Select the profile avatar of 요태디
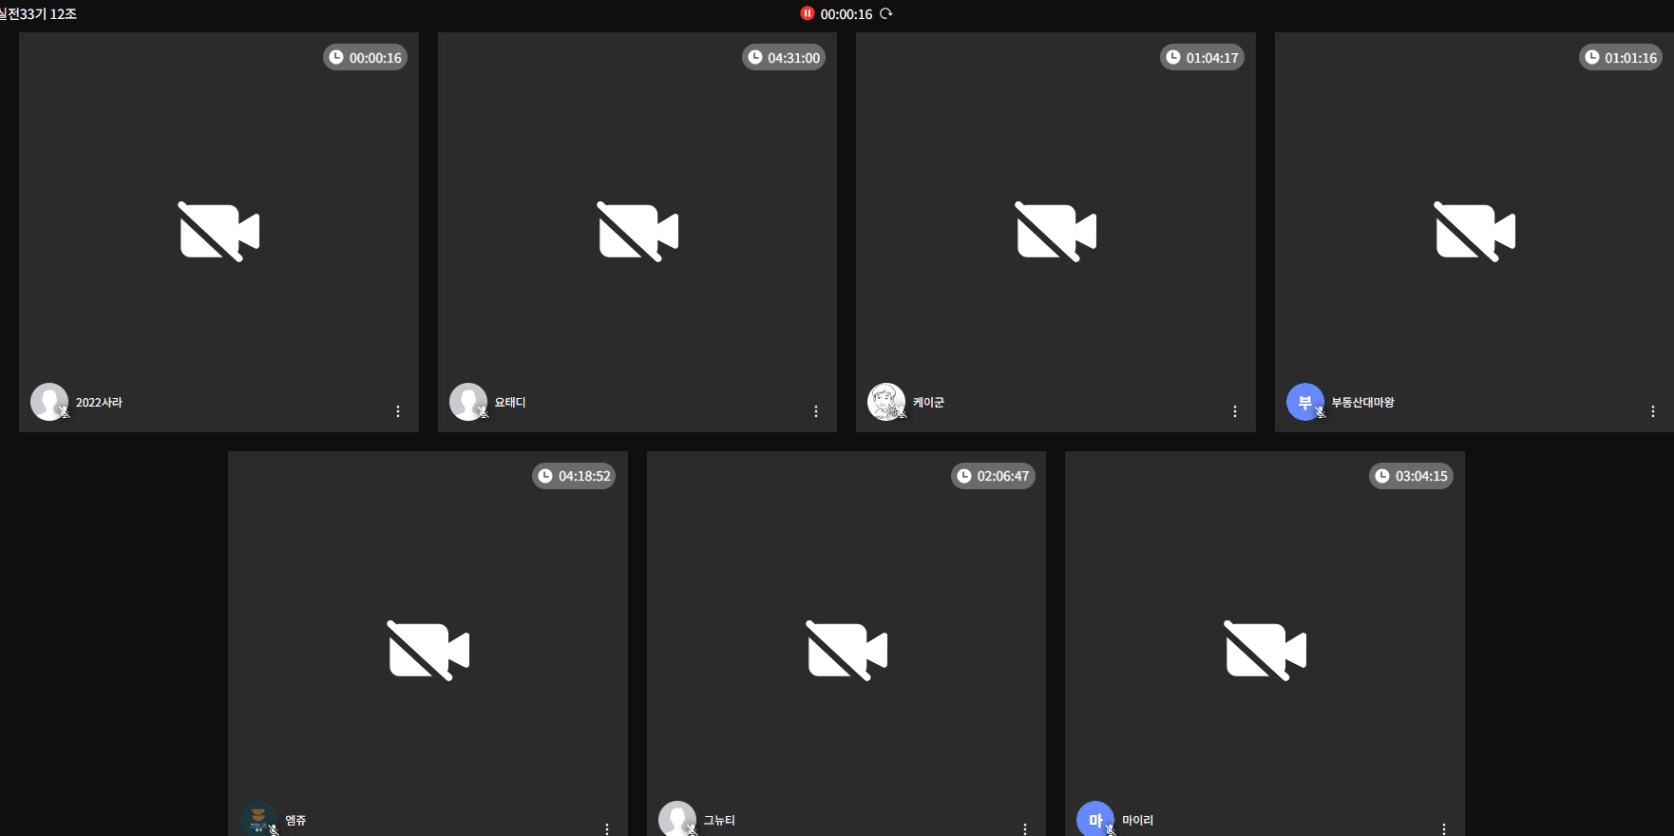Image resolution: width=1674 pixels, height=836 pixels. (x=468, y=402)
